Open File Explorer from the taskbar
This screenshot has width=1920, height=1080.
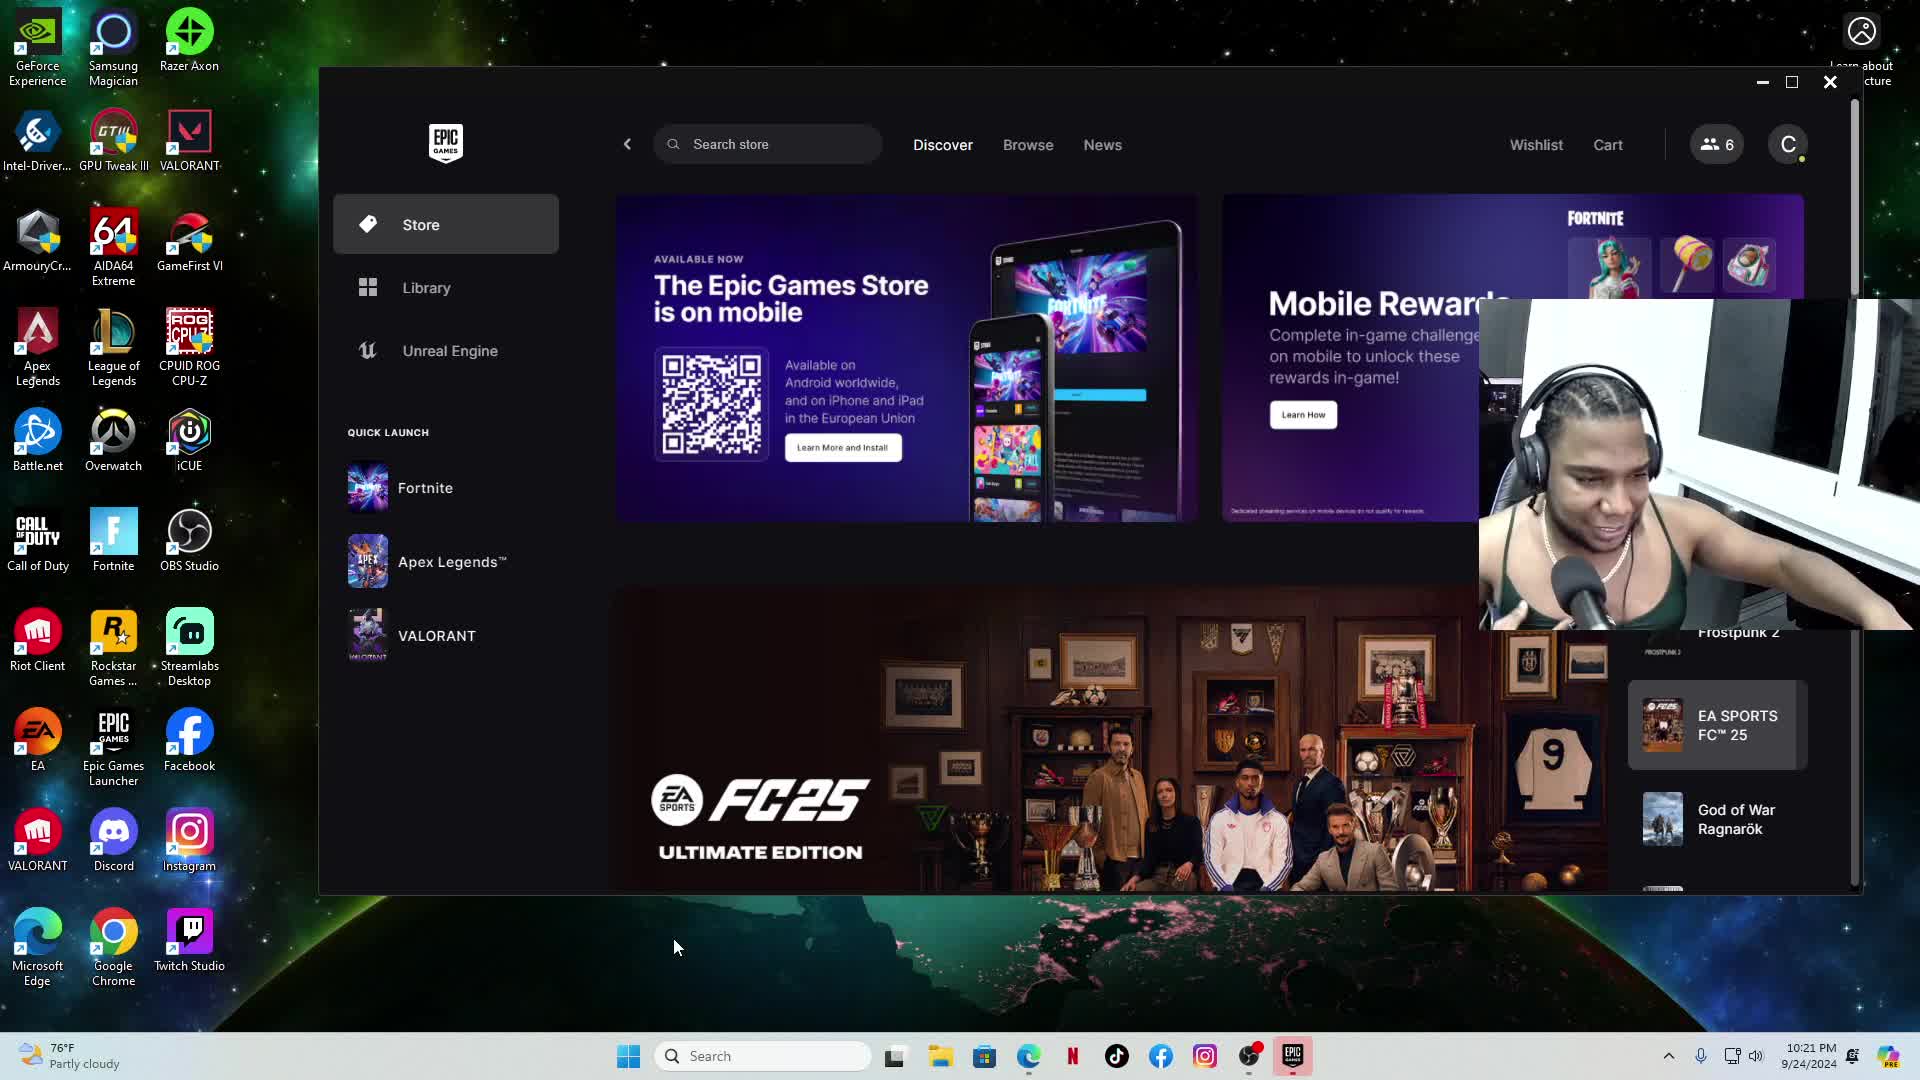pyautogui.click(x=940, y=1056)
